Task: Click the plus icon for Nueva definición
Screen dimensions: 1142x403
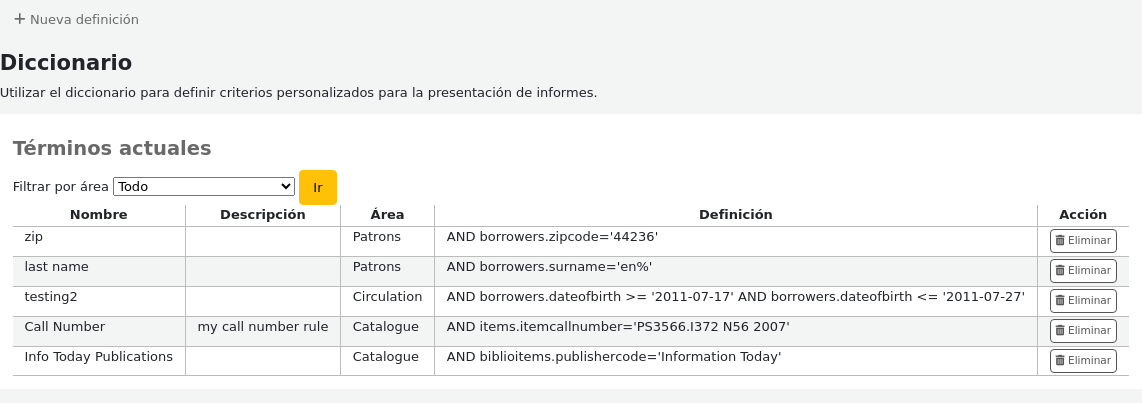Action: click(x=19, y=19)
